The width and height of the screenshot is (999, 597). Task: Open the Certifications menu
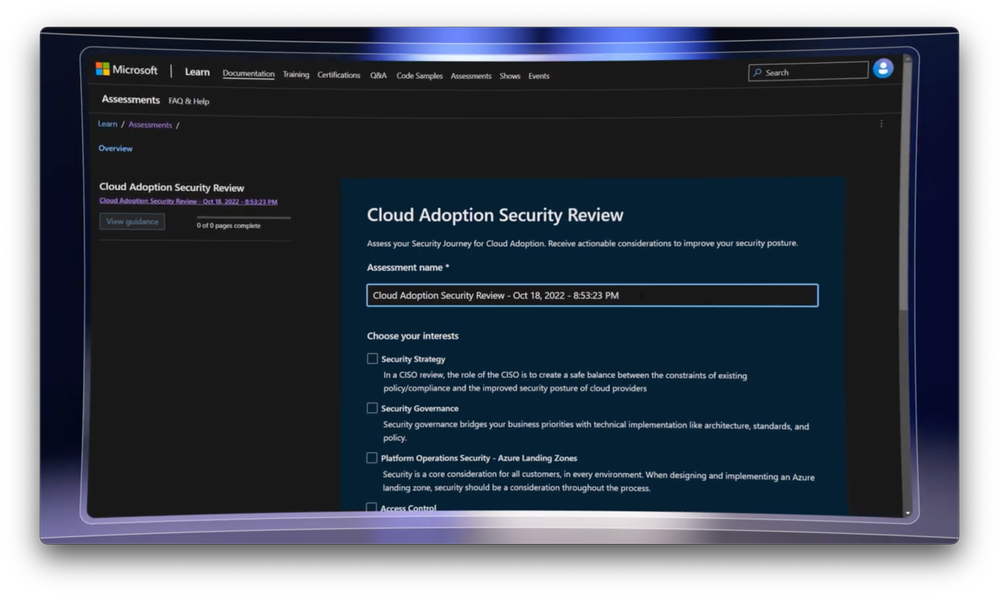339,75
